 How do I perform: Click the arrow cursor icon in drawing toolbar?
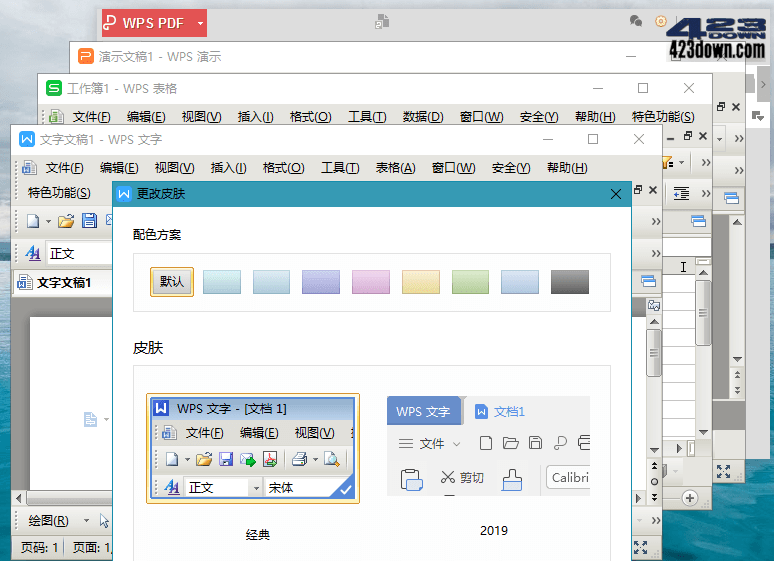coord(104,521)
